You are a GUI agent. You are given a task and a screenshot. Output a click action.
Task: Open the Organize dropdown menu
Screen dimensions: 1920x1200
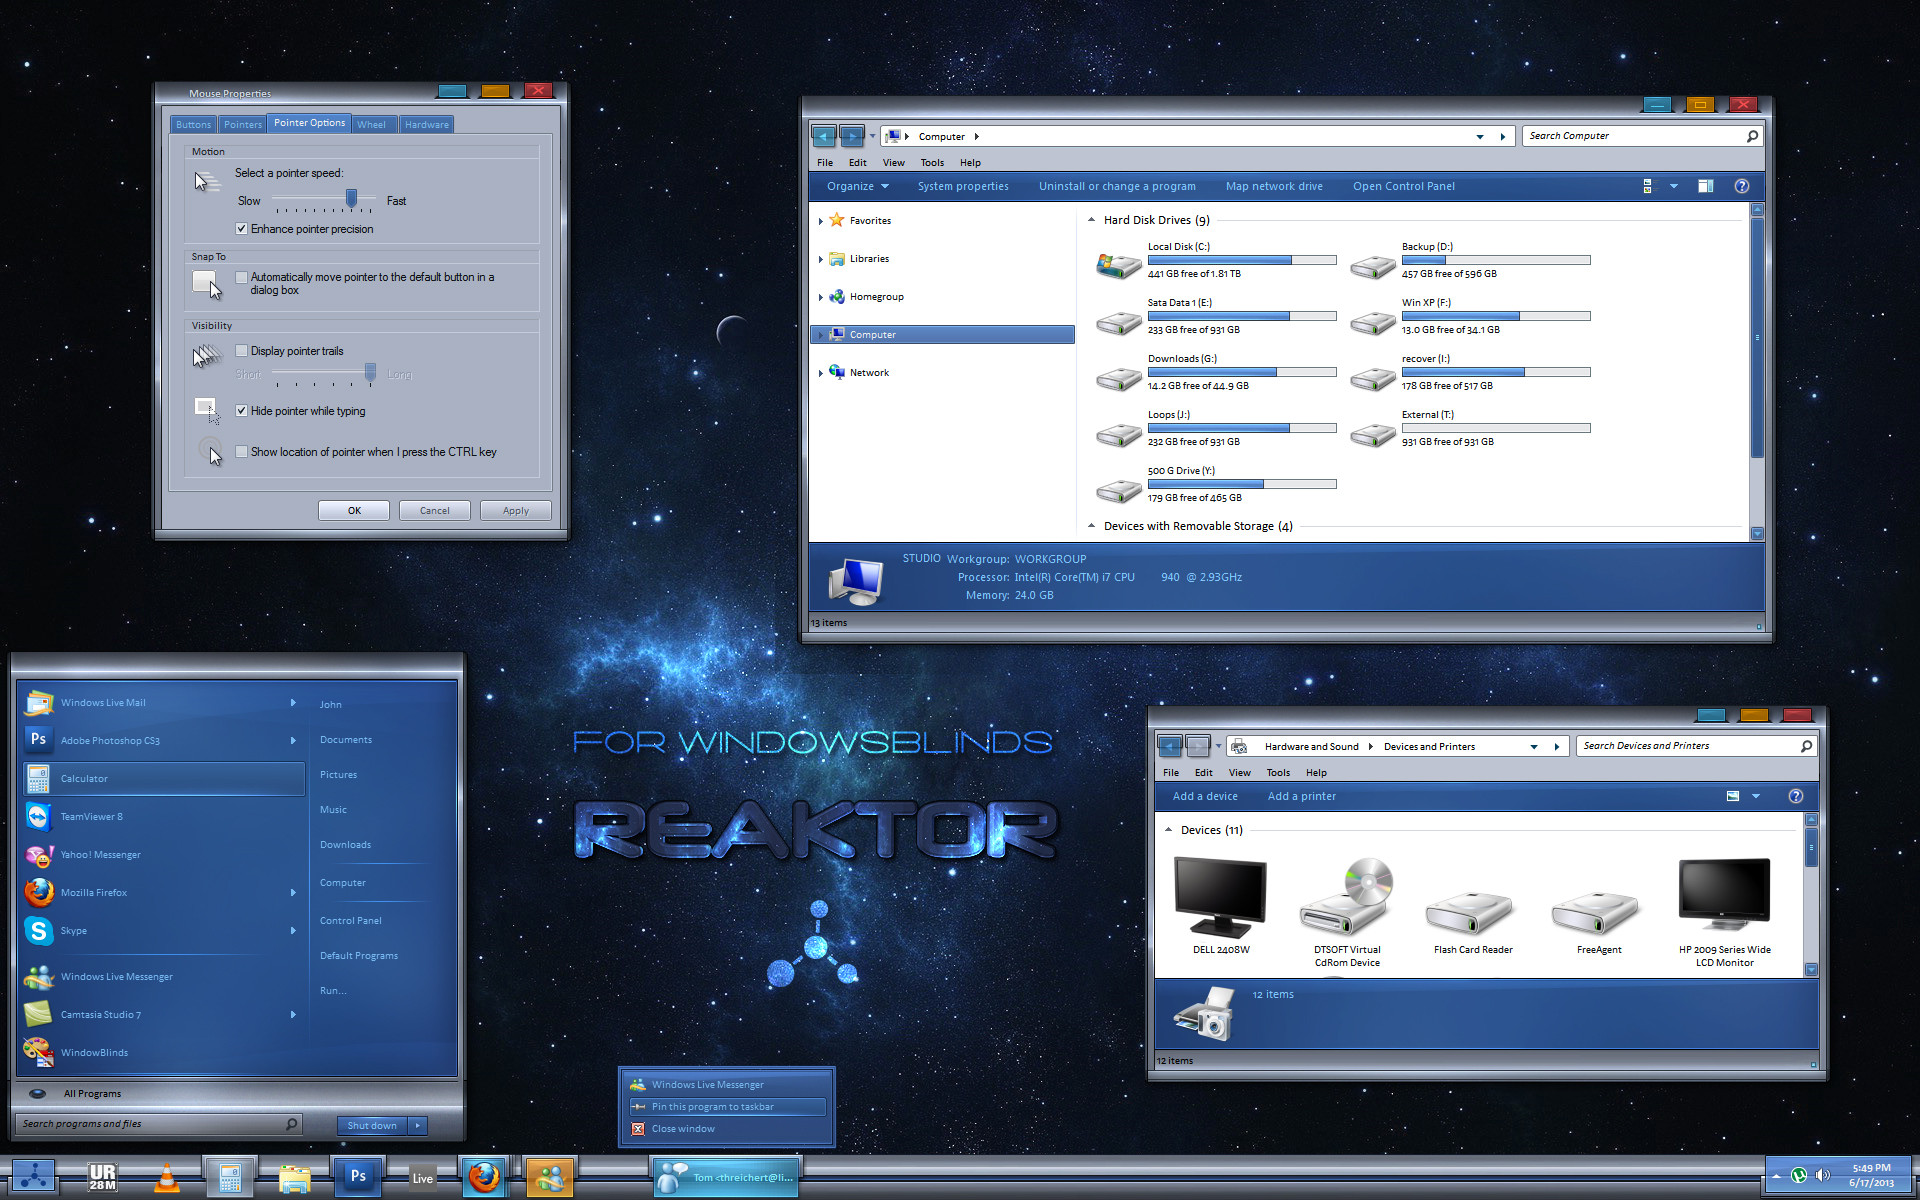pyautogui.click(x=857, y=186)
